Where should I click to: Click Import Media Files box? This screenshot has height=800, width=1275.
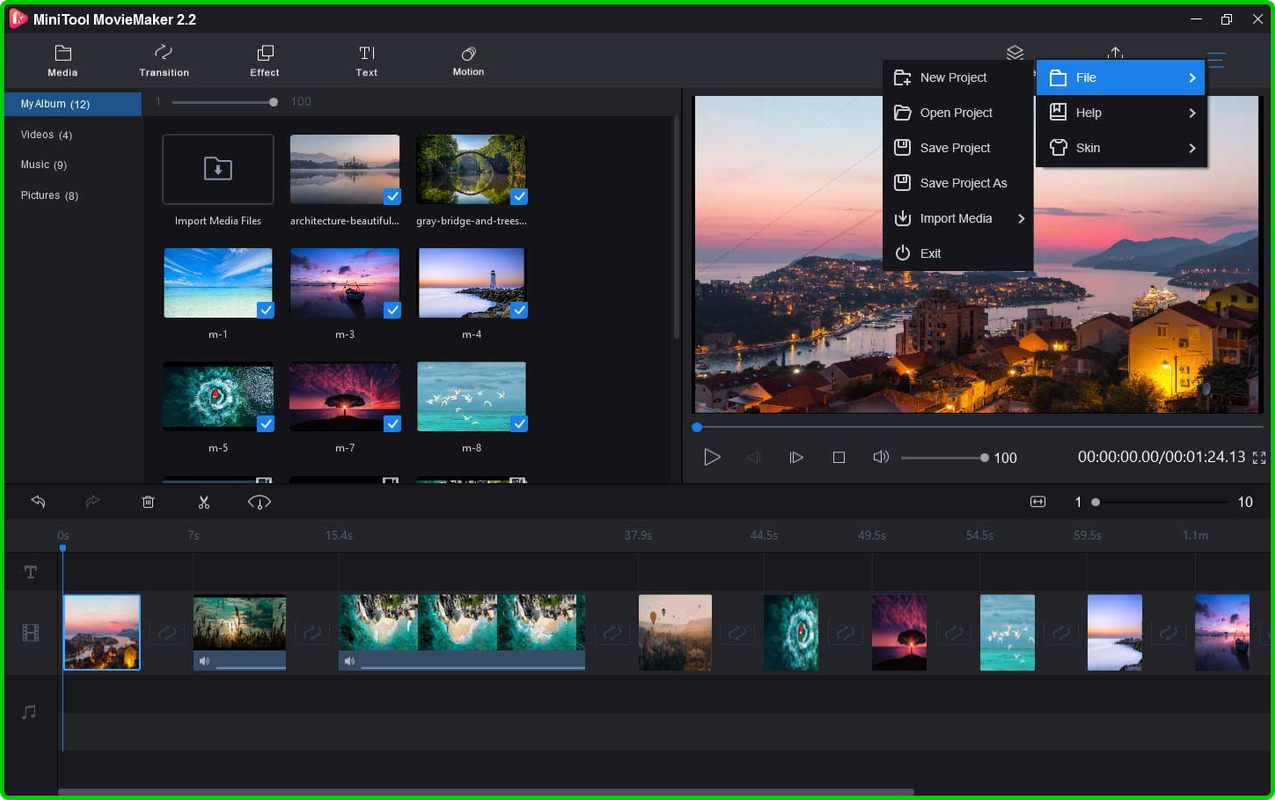[218, 169]
